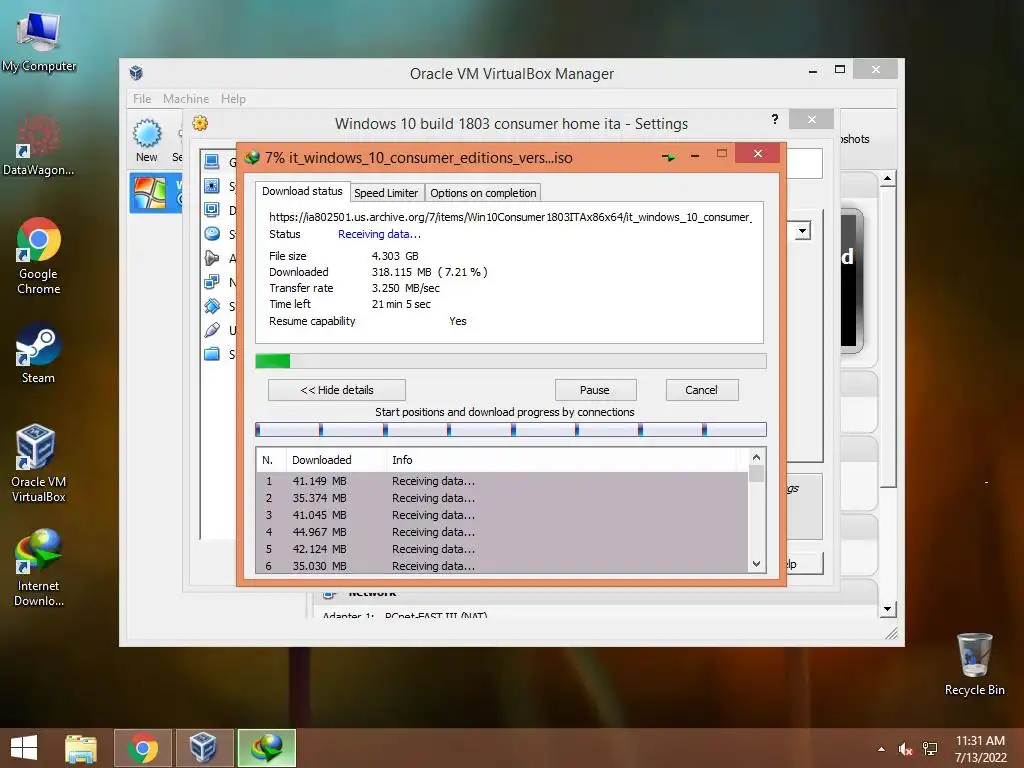Open Steam desktop shortcut

39,353
